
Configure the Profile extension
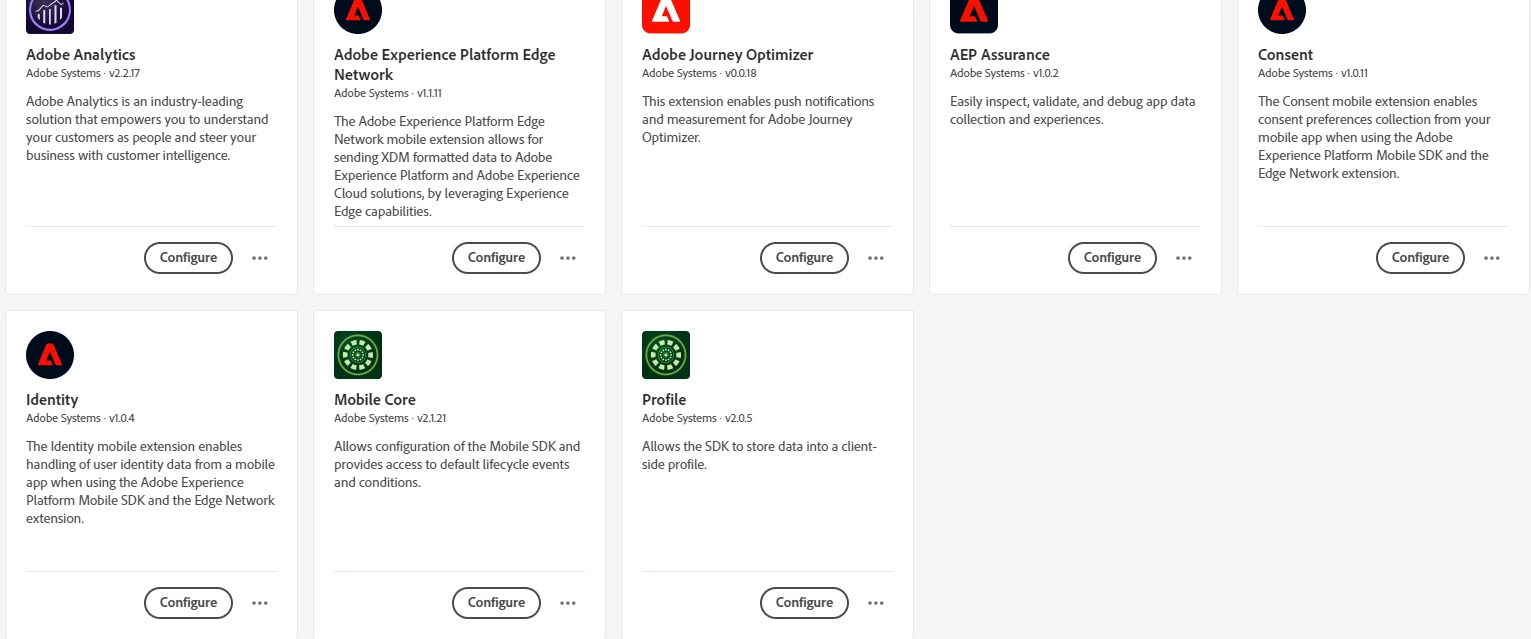804,603
